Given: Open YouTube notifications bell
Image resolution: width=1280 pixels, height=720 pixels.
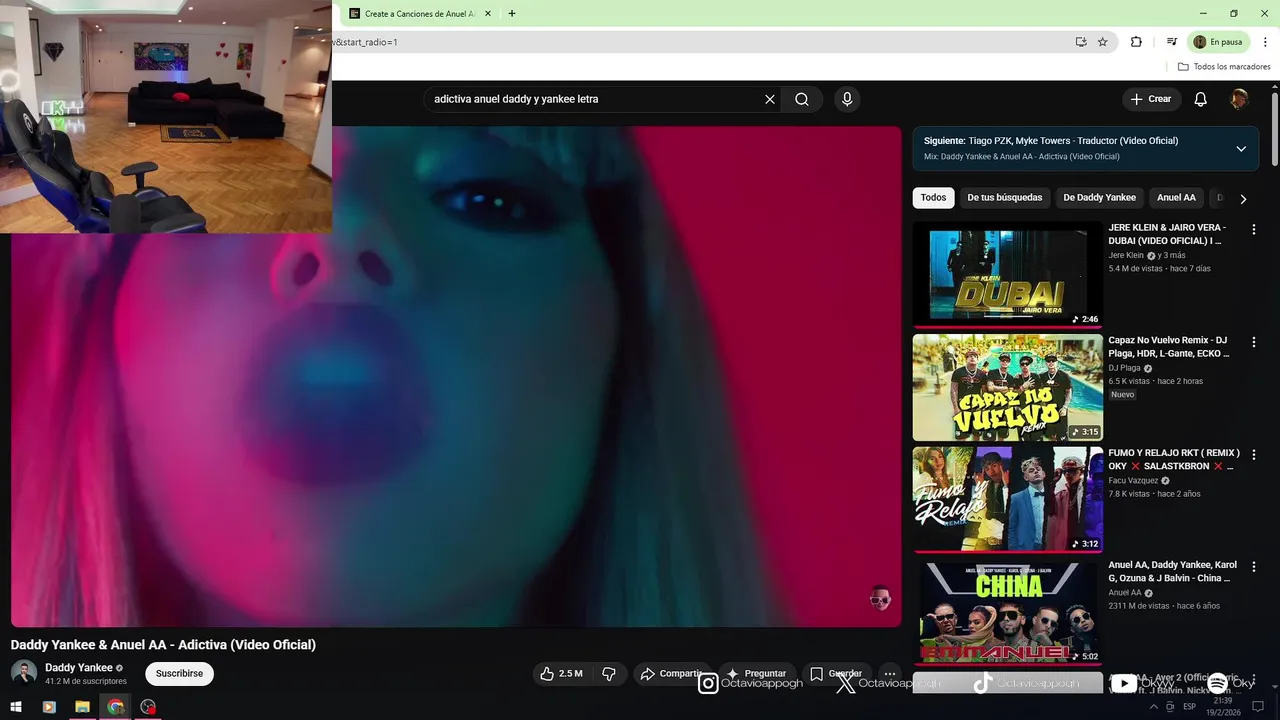Looking at the screenshot, I should 1201,99.
